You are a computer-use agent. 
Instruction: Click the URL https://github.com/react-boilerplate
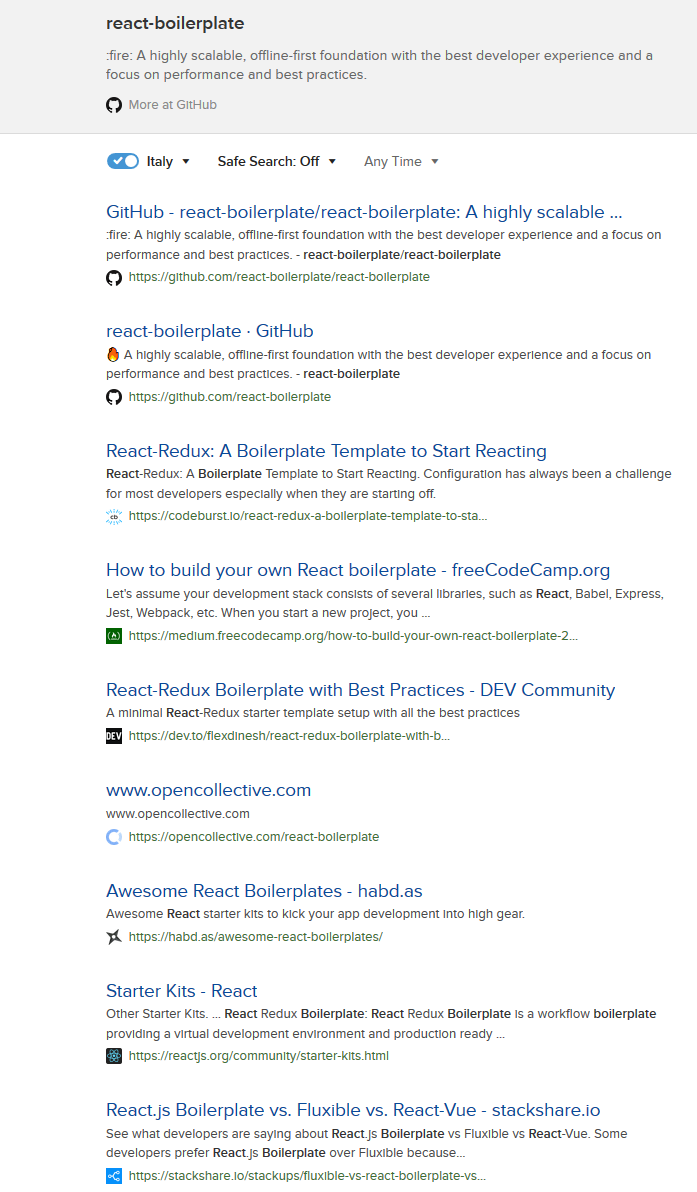(230, 397)
